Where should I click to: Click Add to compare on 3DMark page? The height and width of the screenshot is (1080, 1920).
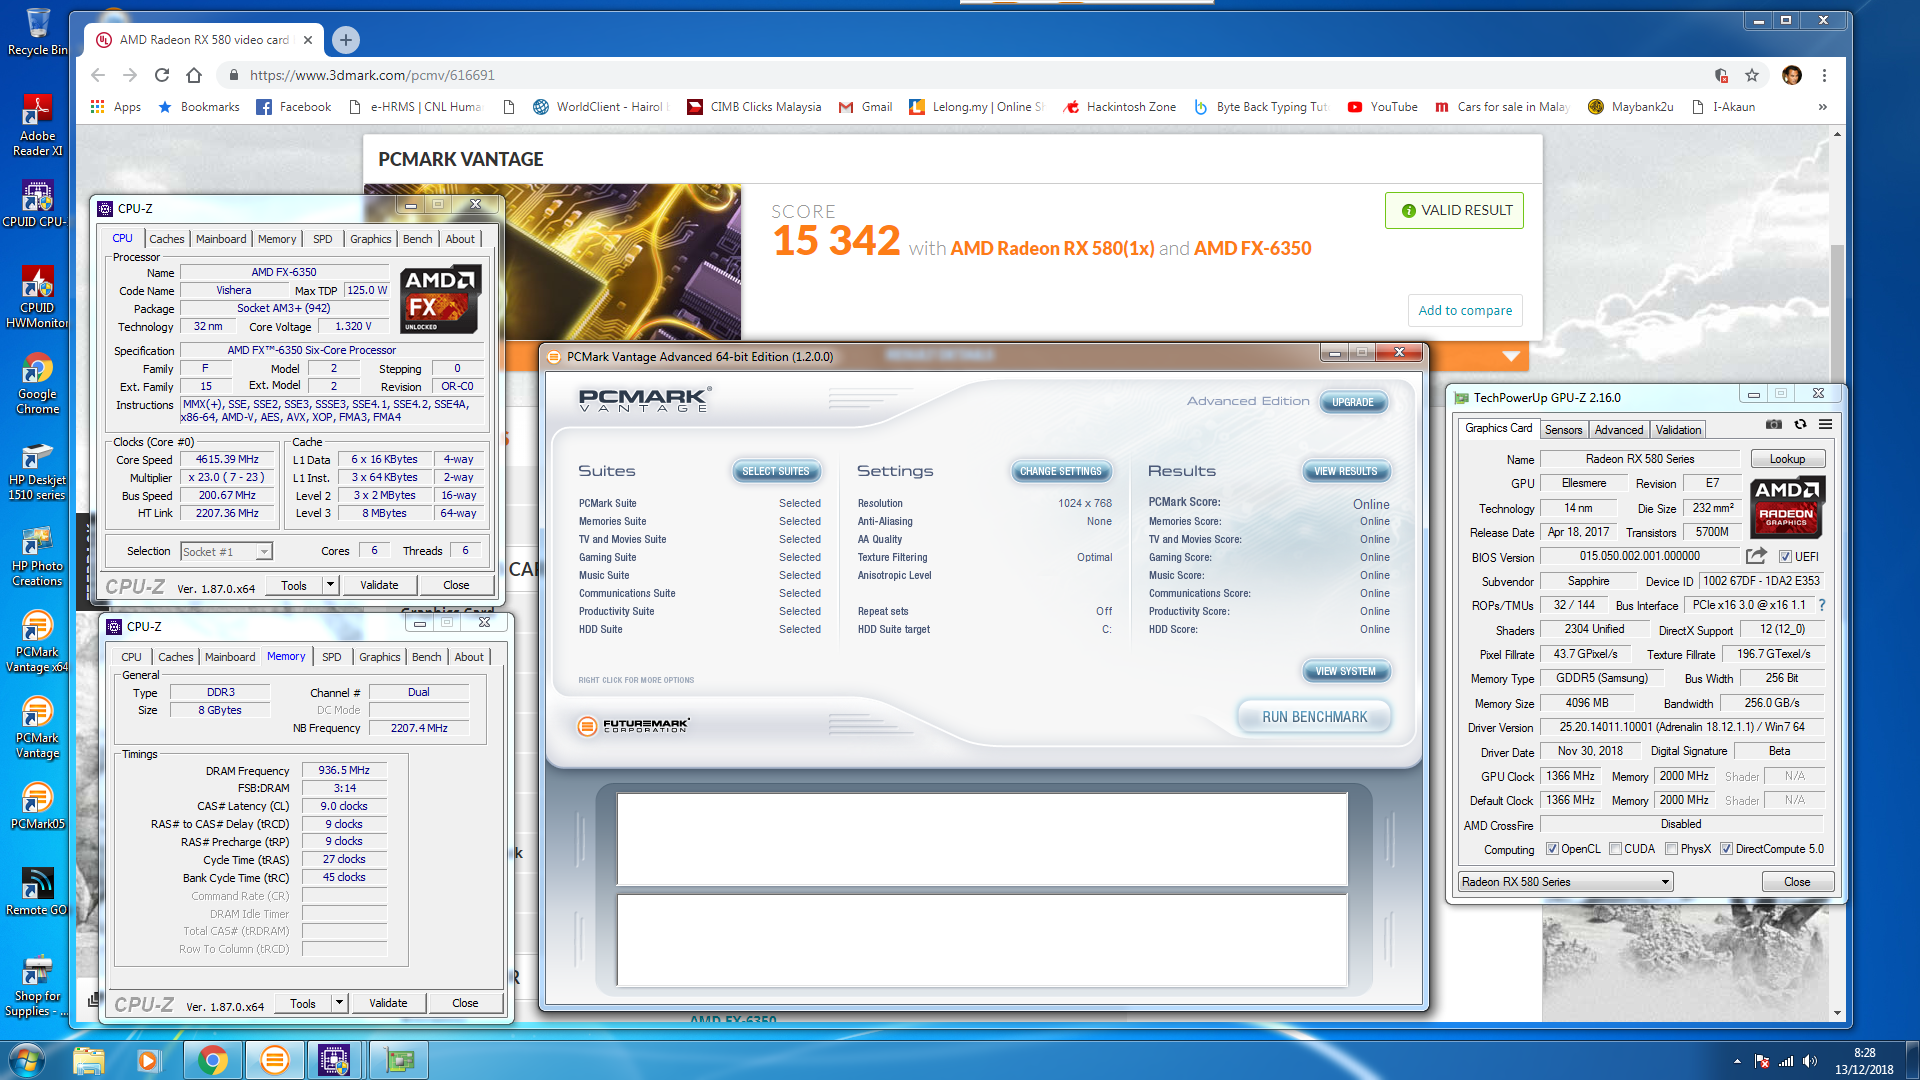click(x=1465, y=310)
